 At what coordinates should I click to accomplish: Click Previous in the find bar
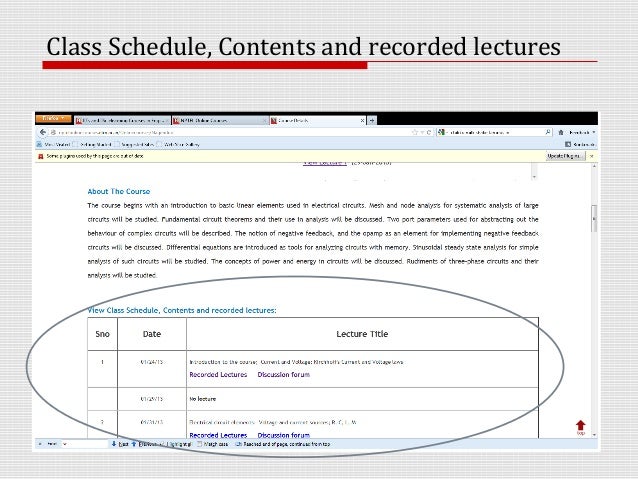(x=146, y=444)
